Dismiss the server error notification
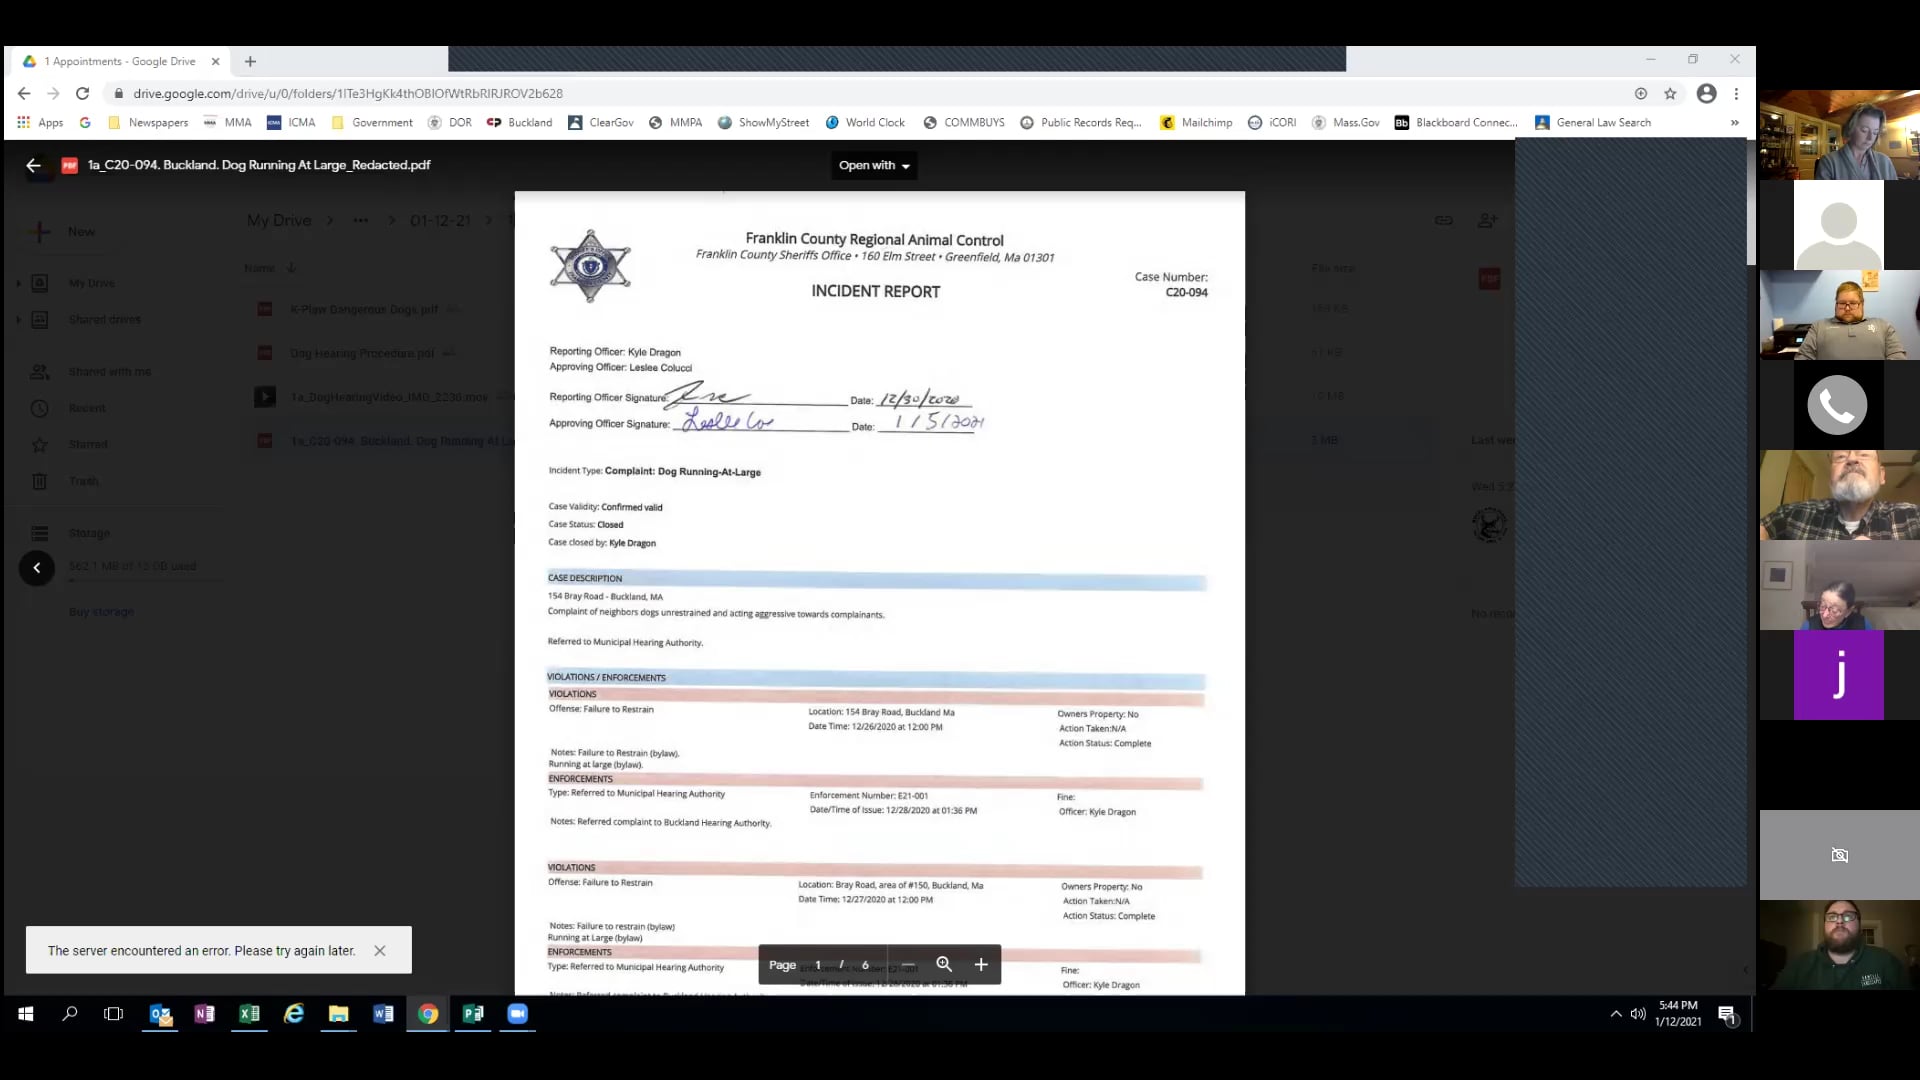Viewport: 1920px width, 1080px height. tap(380, 951)
